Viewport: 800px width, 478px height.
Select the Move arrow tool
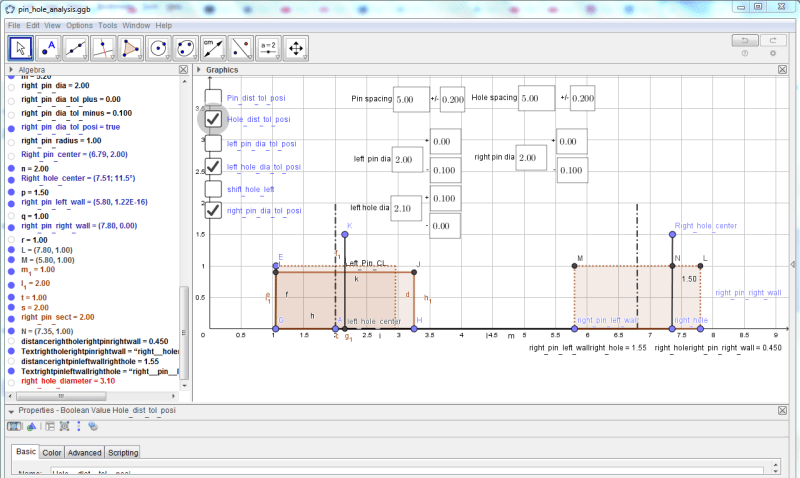(20, 48)
